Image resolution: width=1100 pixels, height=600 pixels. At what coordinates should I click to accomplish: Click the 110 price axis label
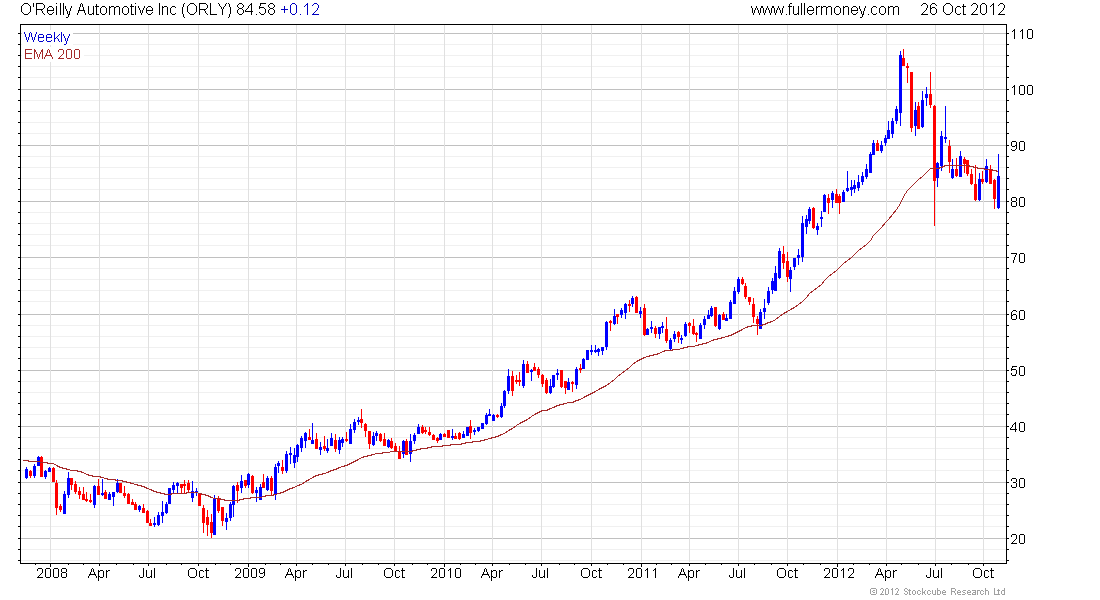tap(1022, 34)
